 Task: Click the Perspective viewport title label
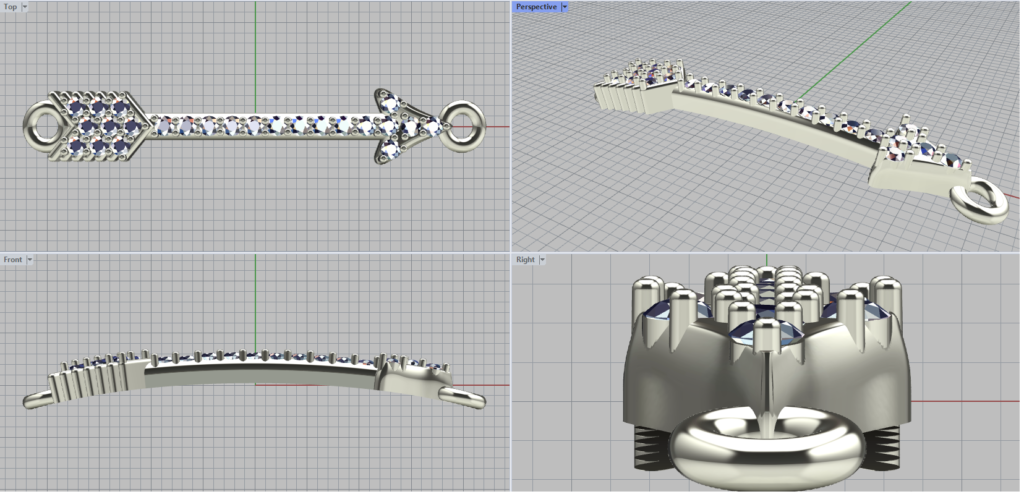click(x=536, y=7)
